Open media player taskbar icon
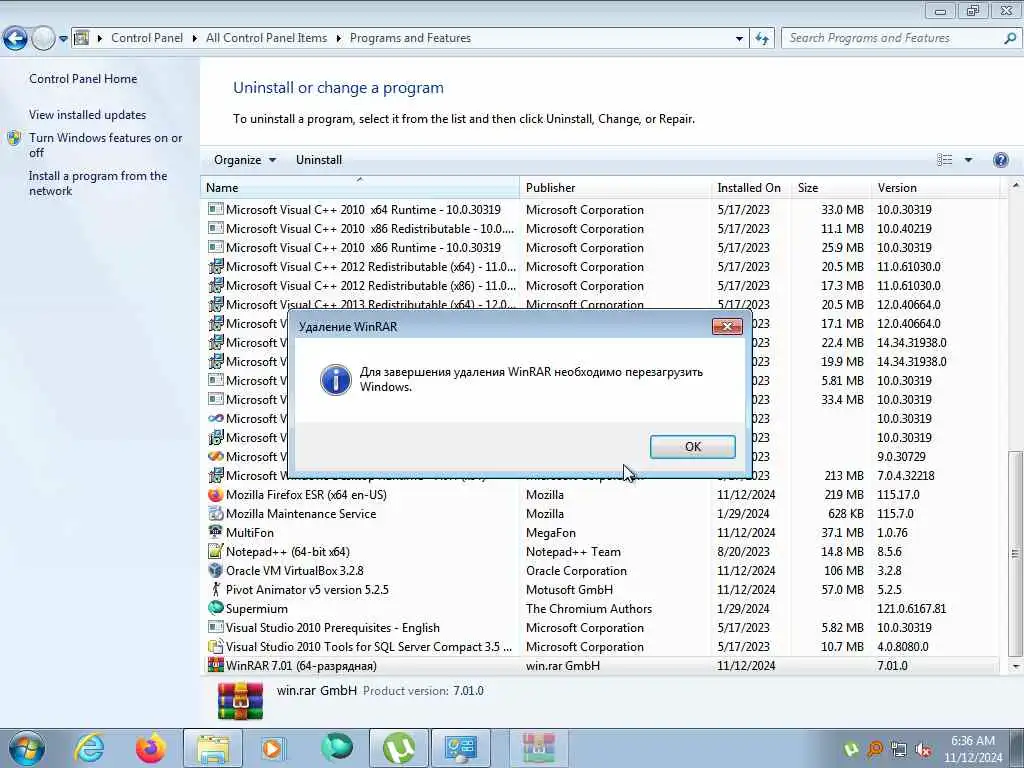The image size is (1024, 768). 273,748
